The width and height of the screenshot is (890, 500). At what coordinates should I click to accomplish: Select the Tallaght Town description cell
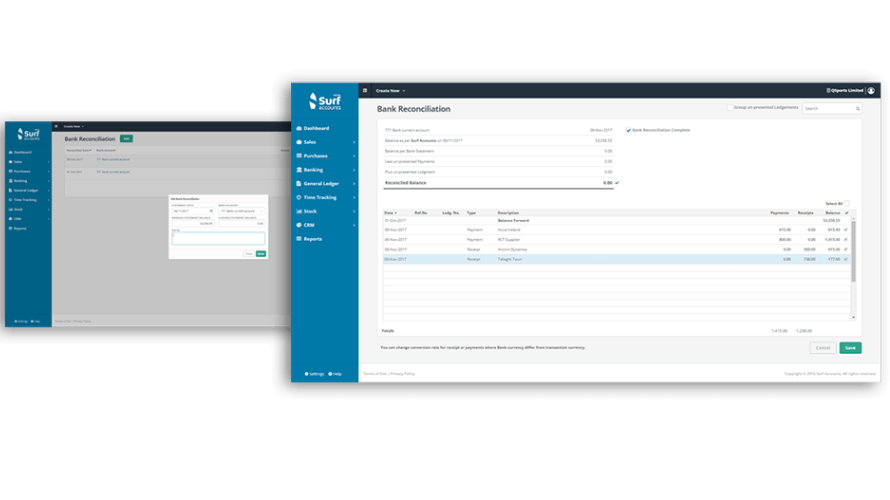click(510, 259)
